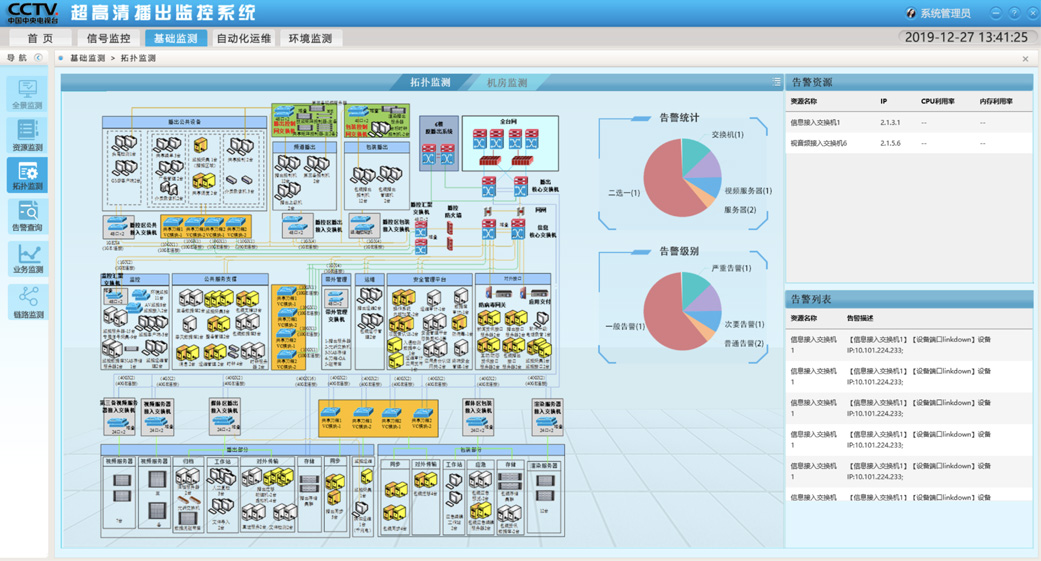Click the 基础监测 breadcrumb link
Viewport: 1041px width, 561px height.
pos(87,58)
